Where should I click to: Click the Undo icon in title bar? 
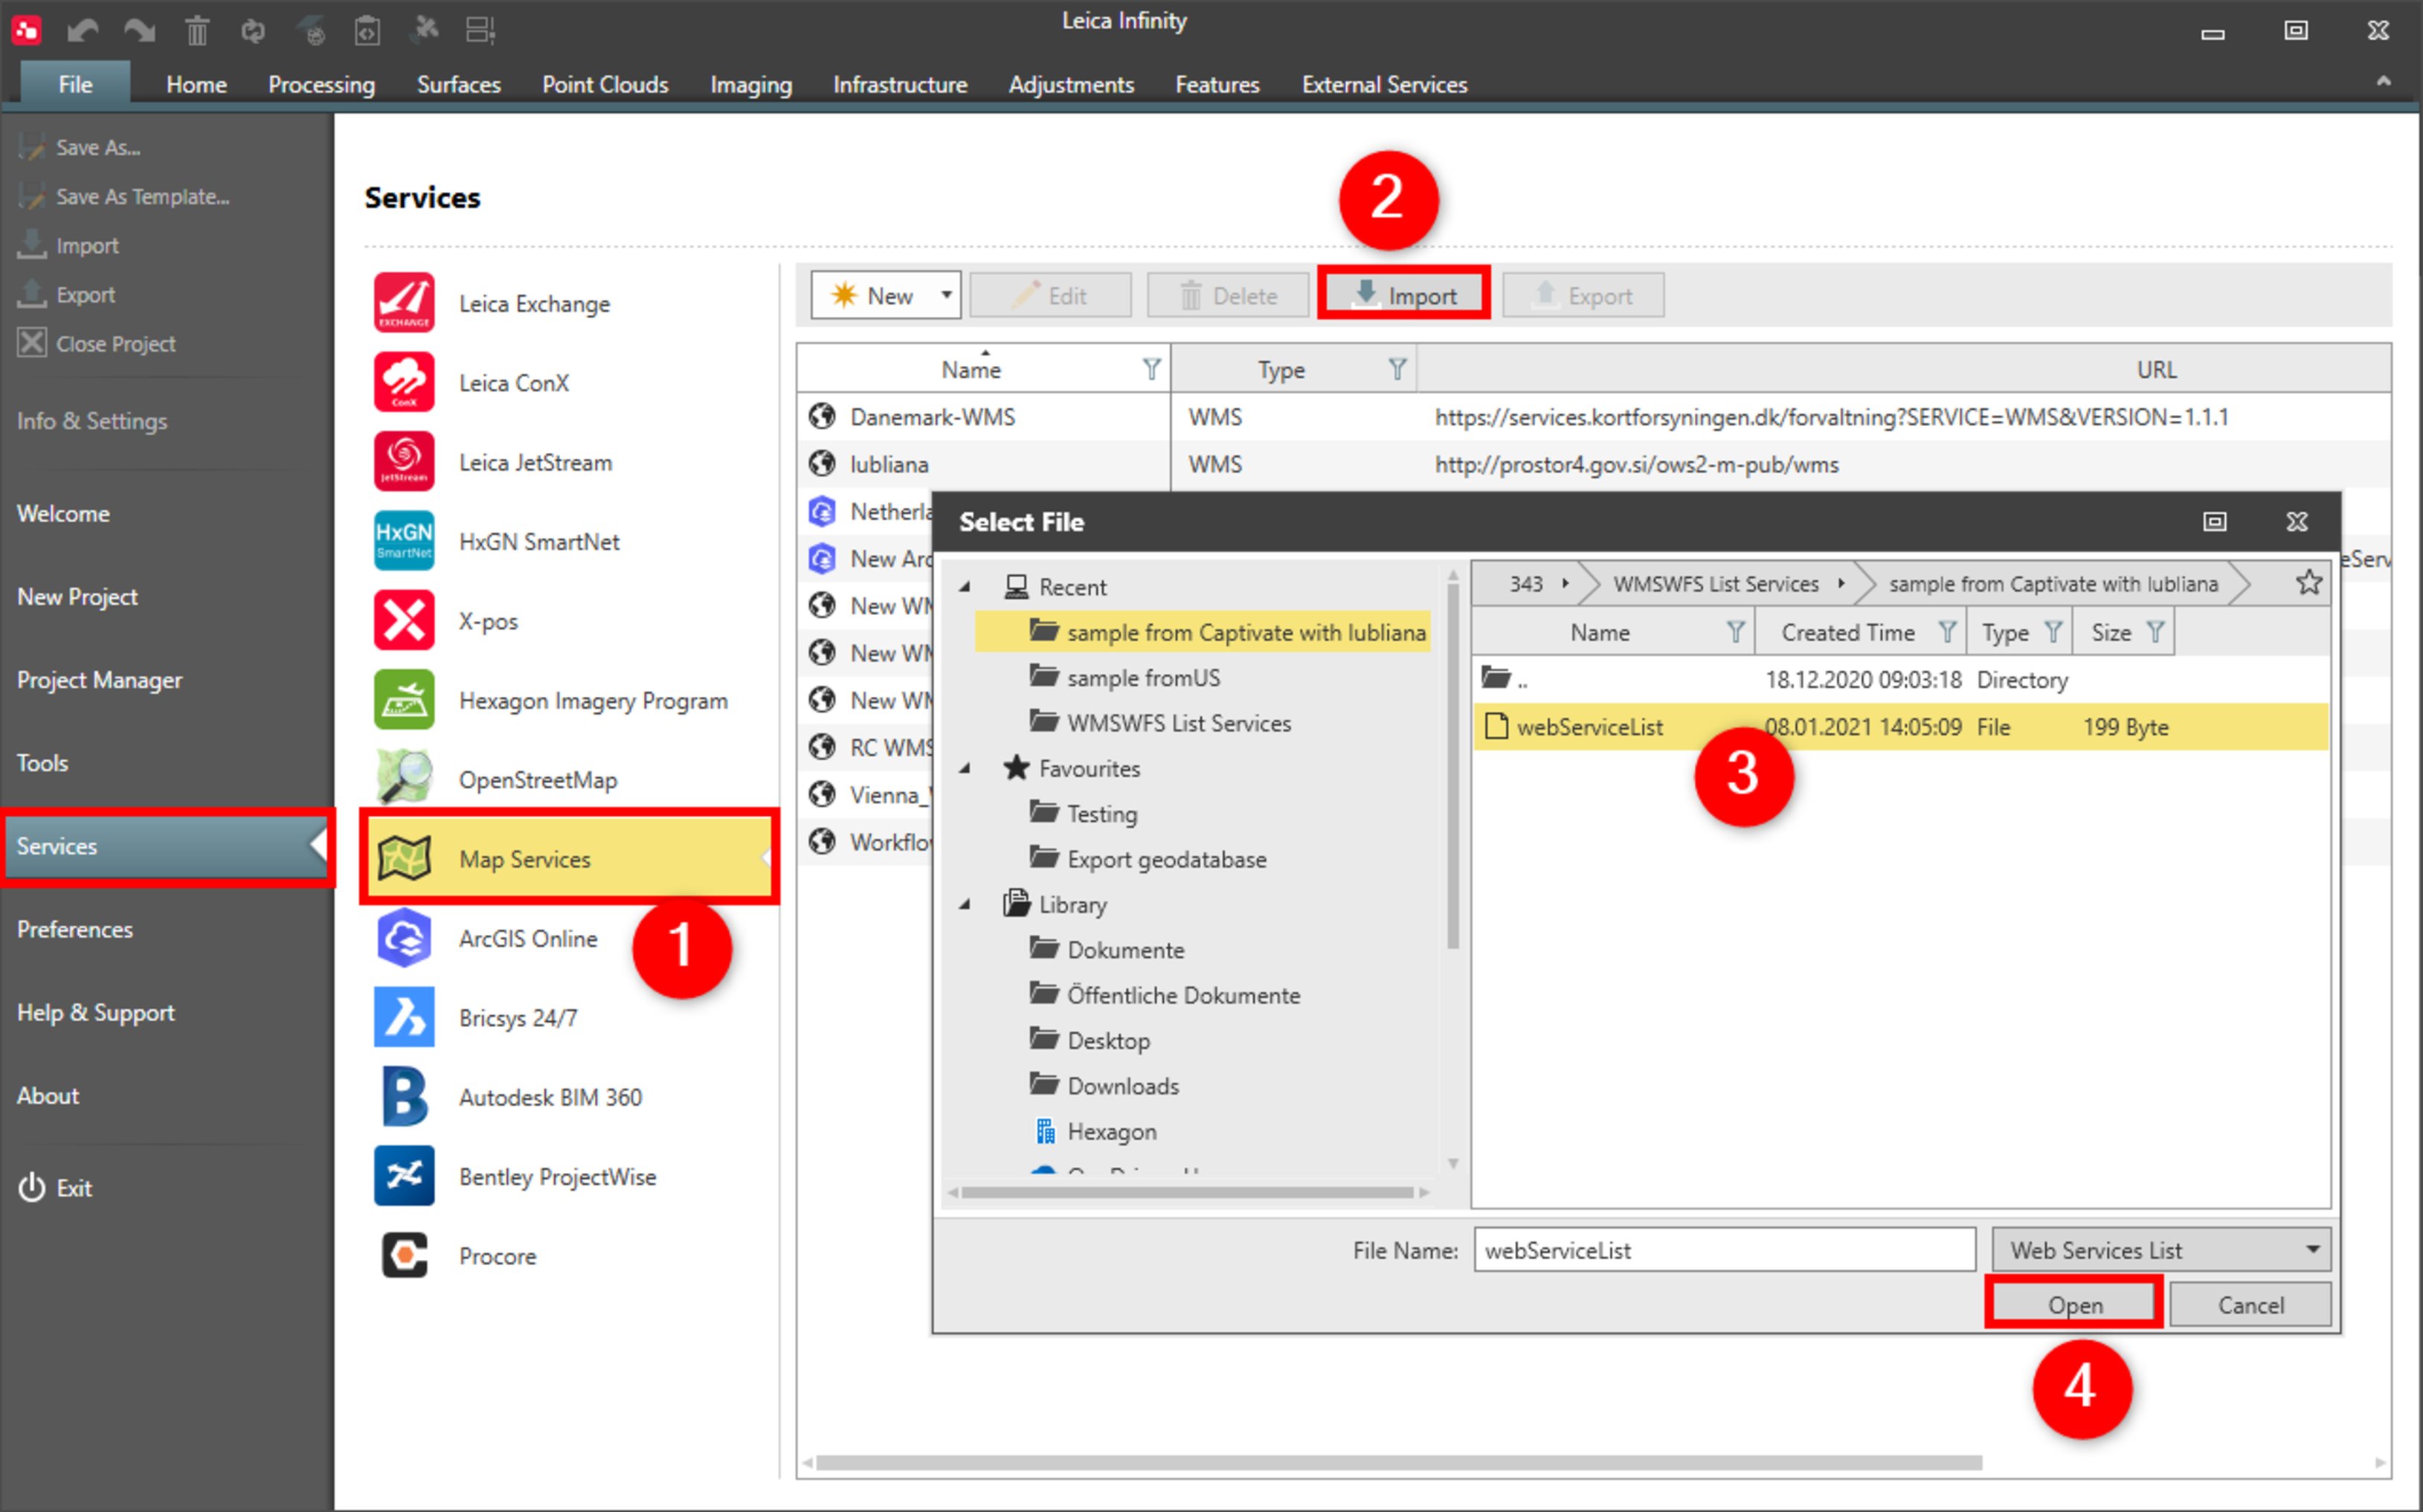click(83, 30)
